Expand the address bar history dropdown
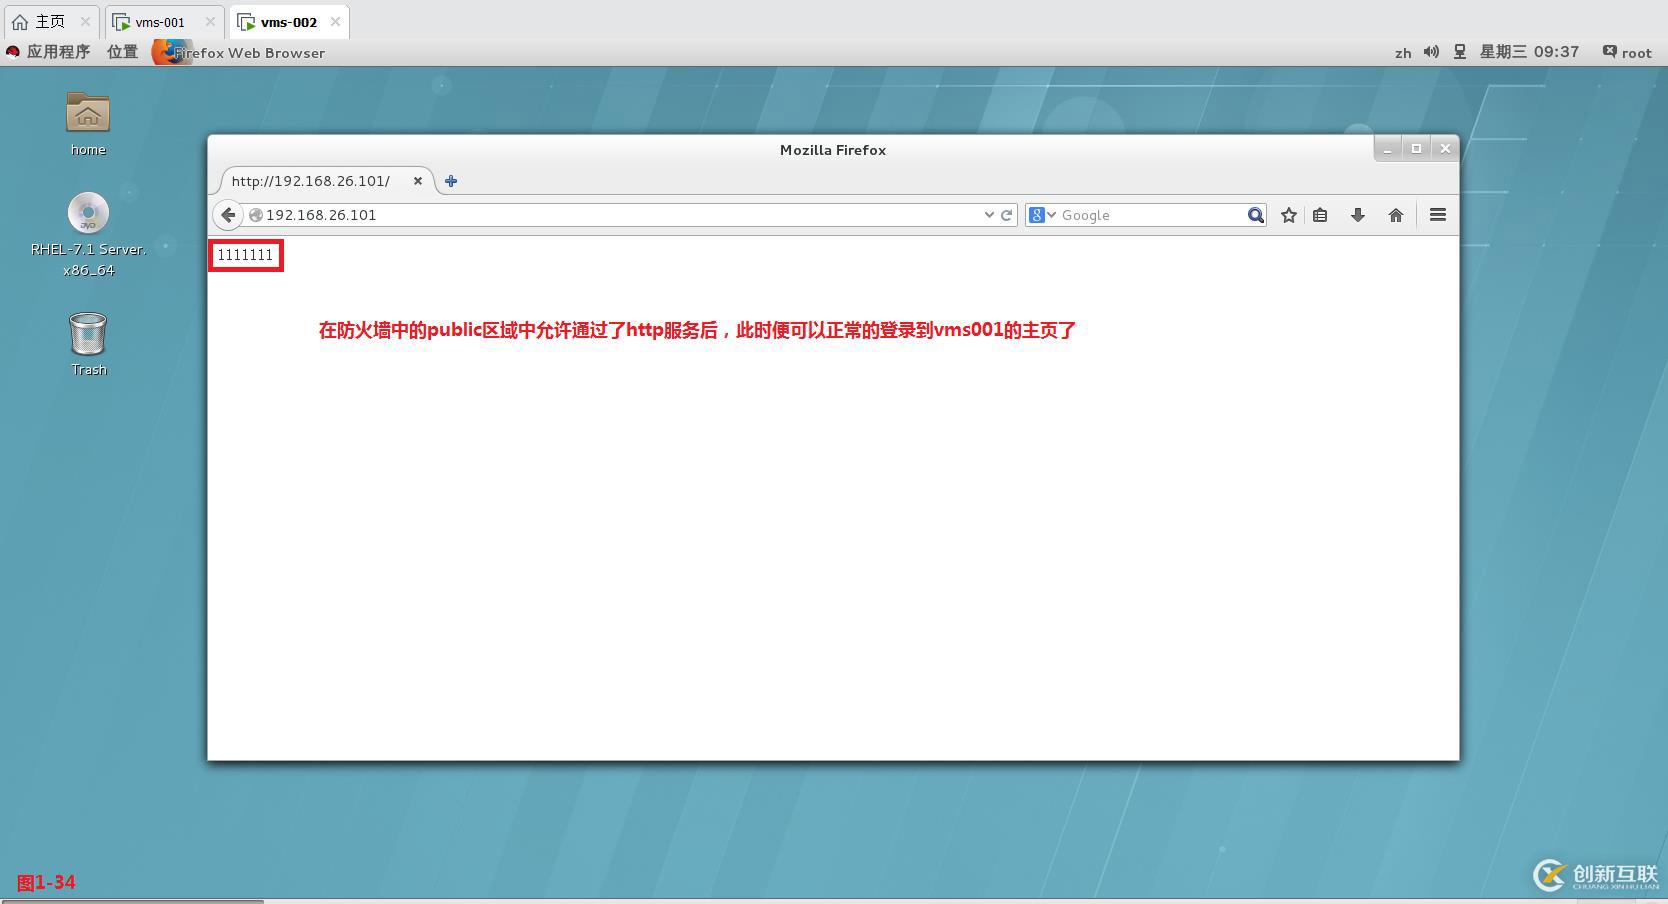 pos(989,215)
